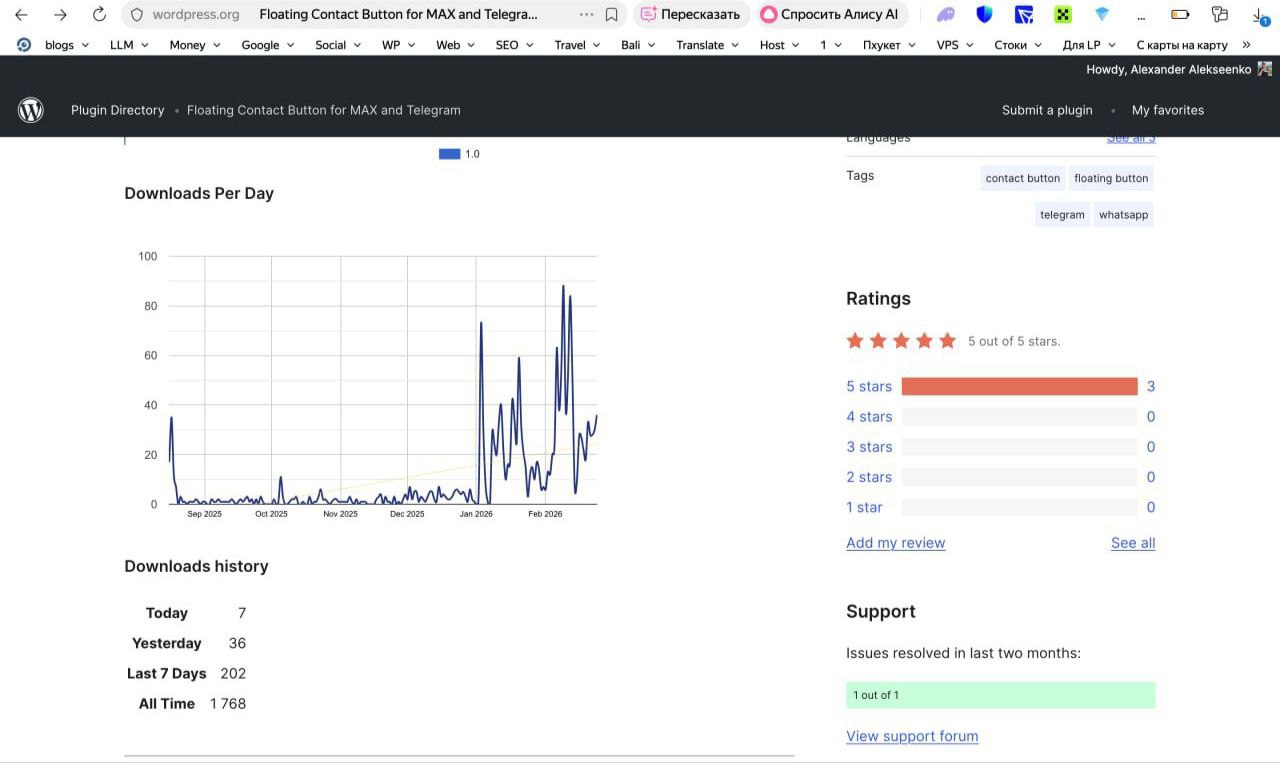Viewport: 1280px width, 763px height.
Task: Open browser downloads icon
Action: [1259, 15]
